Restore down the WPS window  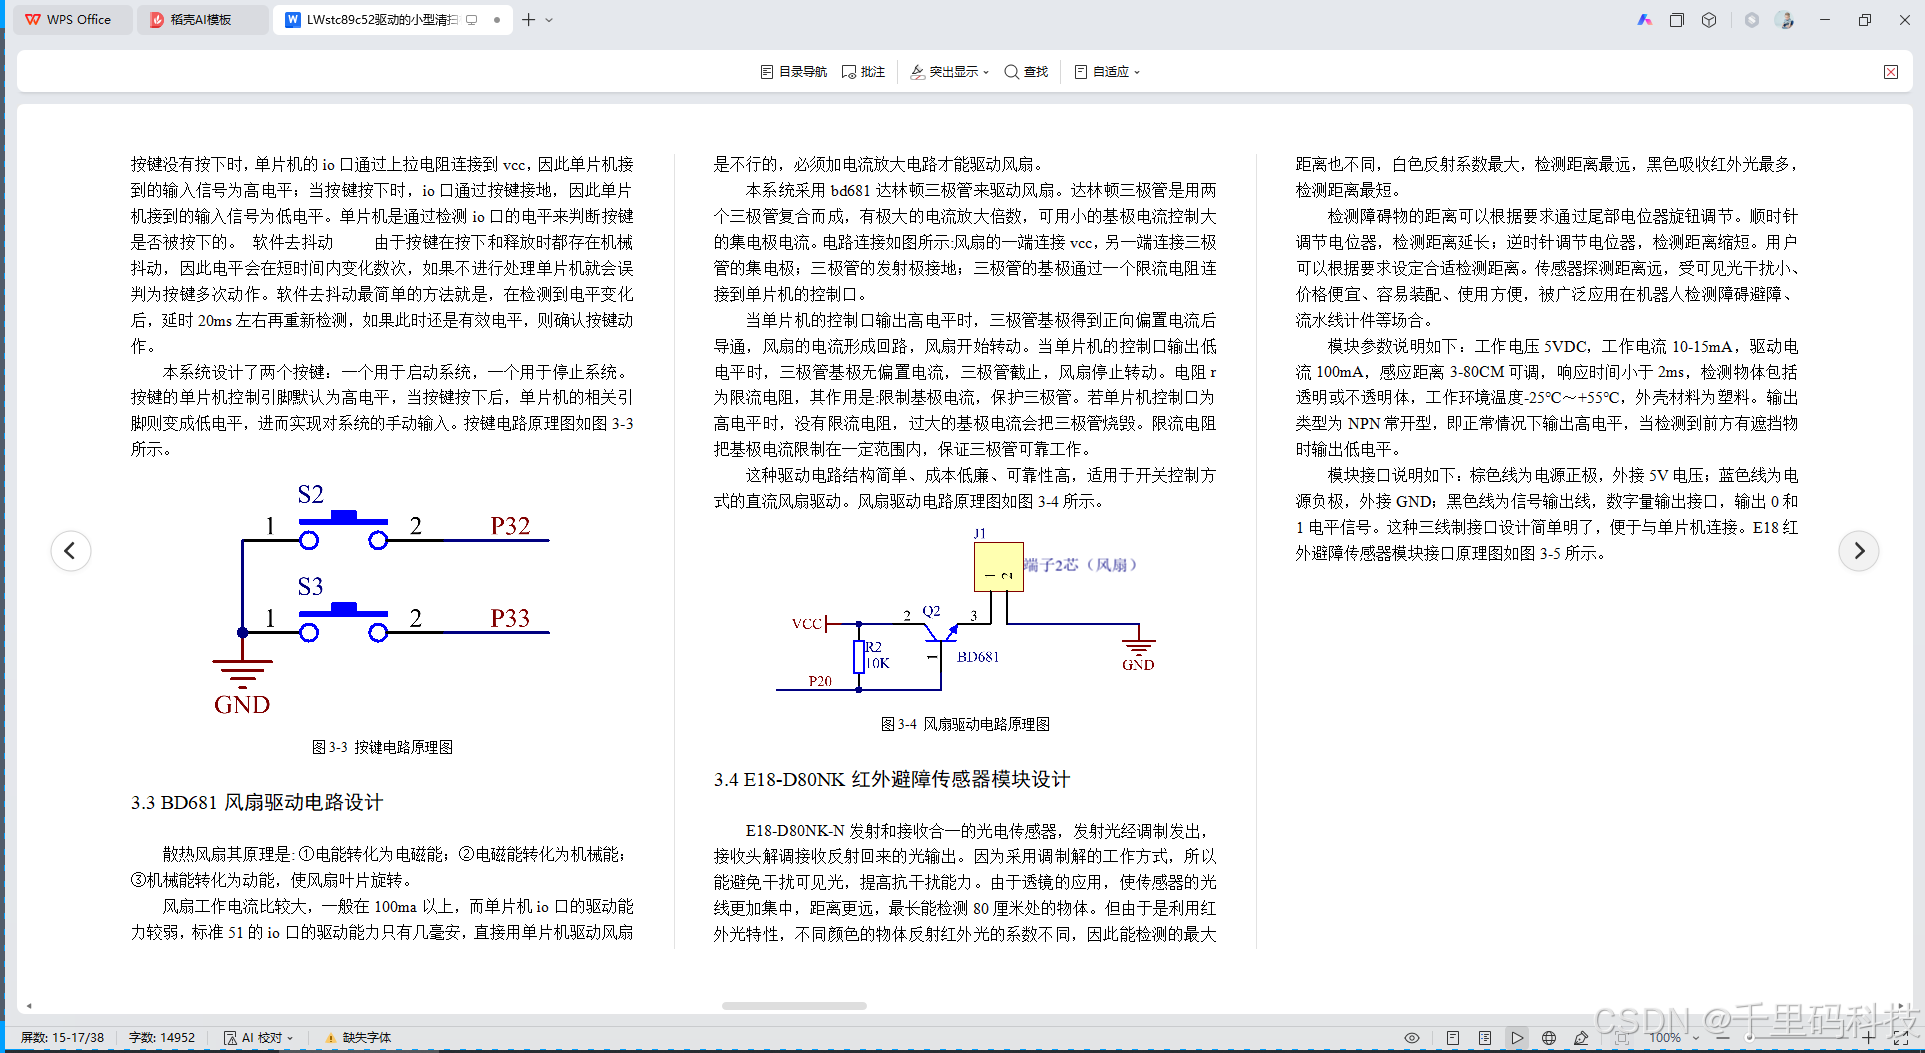coord(1864,20)
